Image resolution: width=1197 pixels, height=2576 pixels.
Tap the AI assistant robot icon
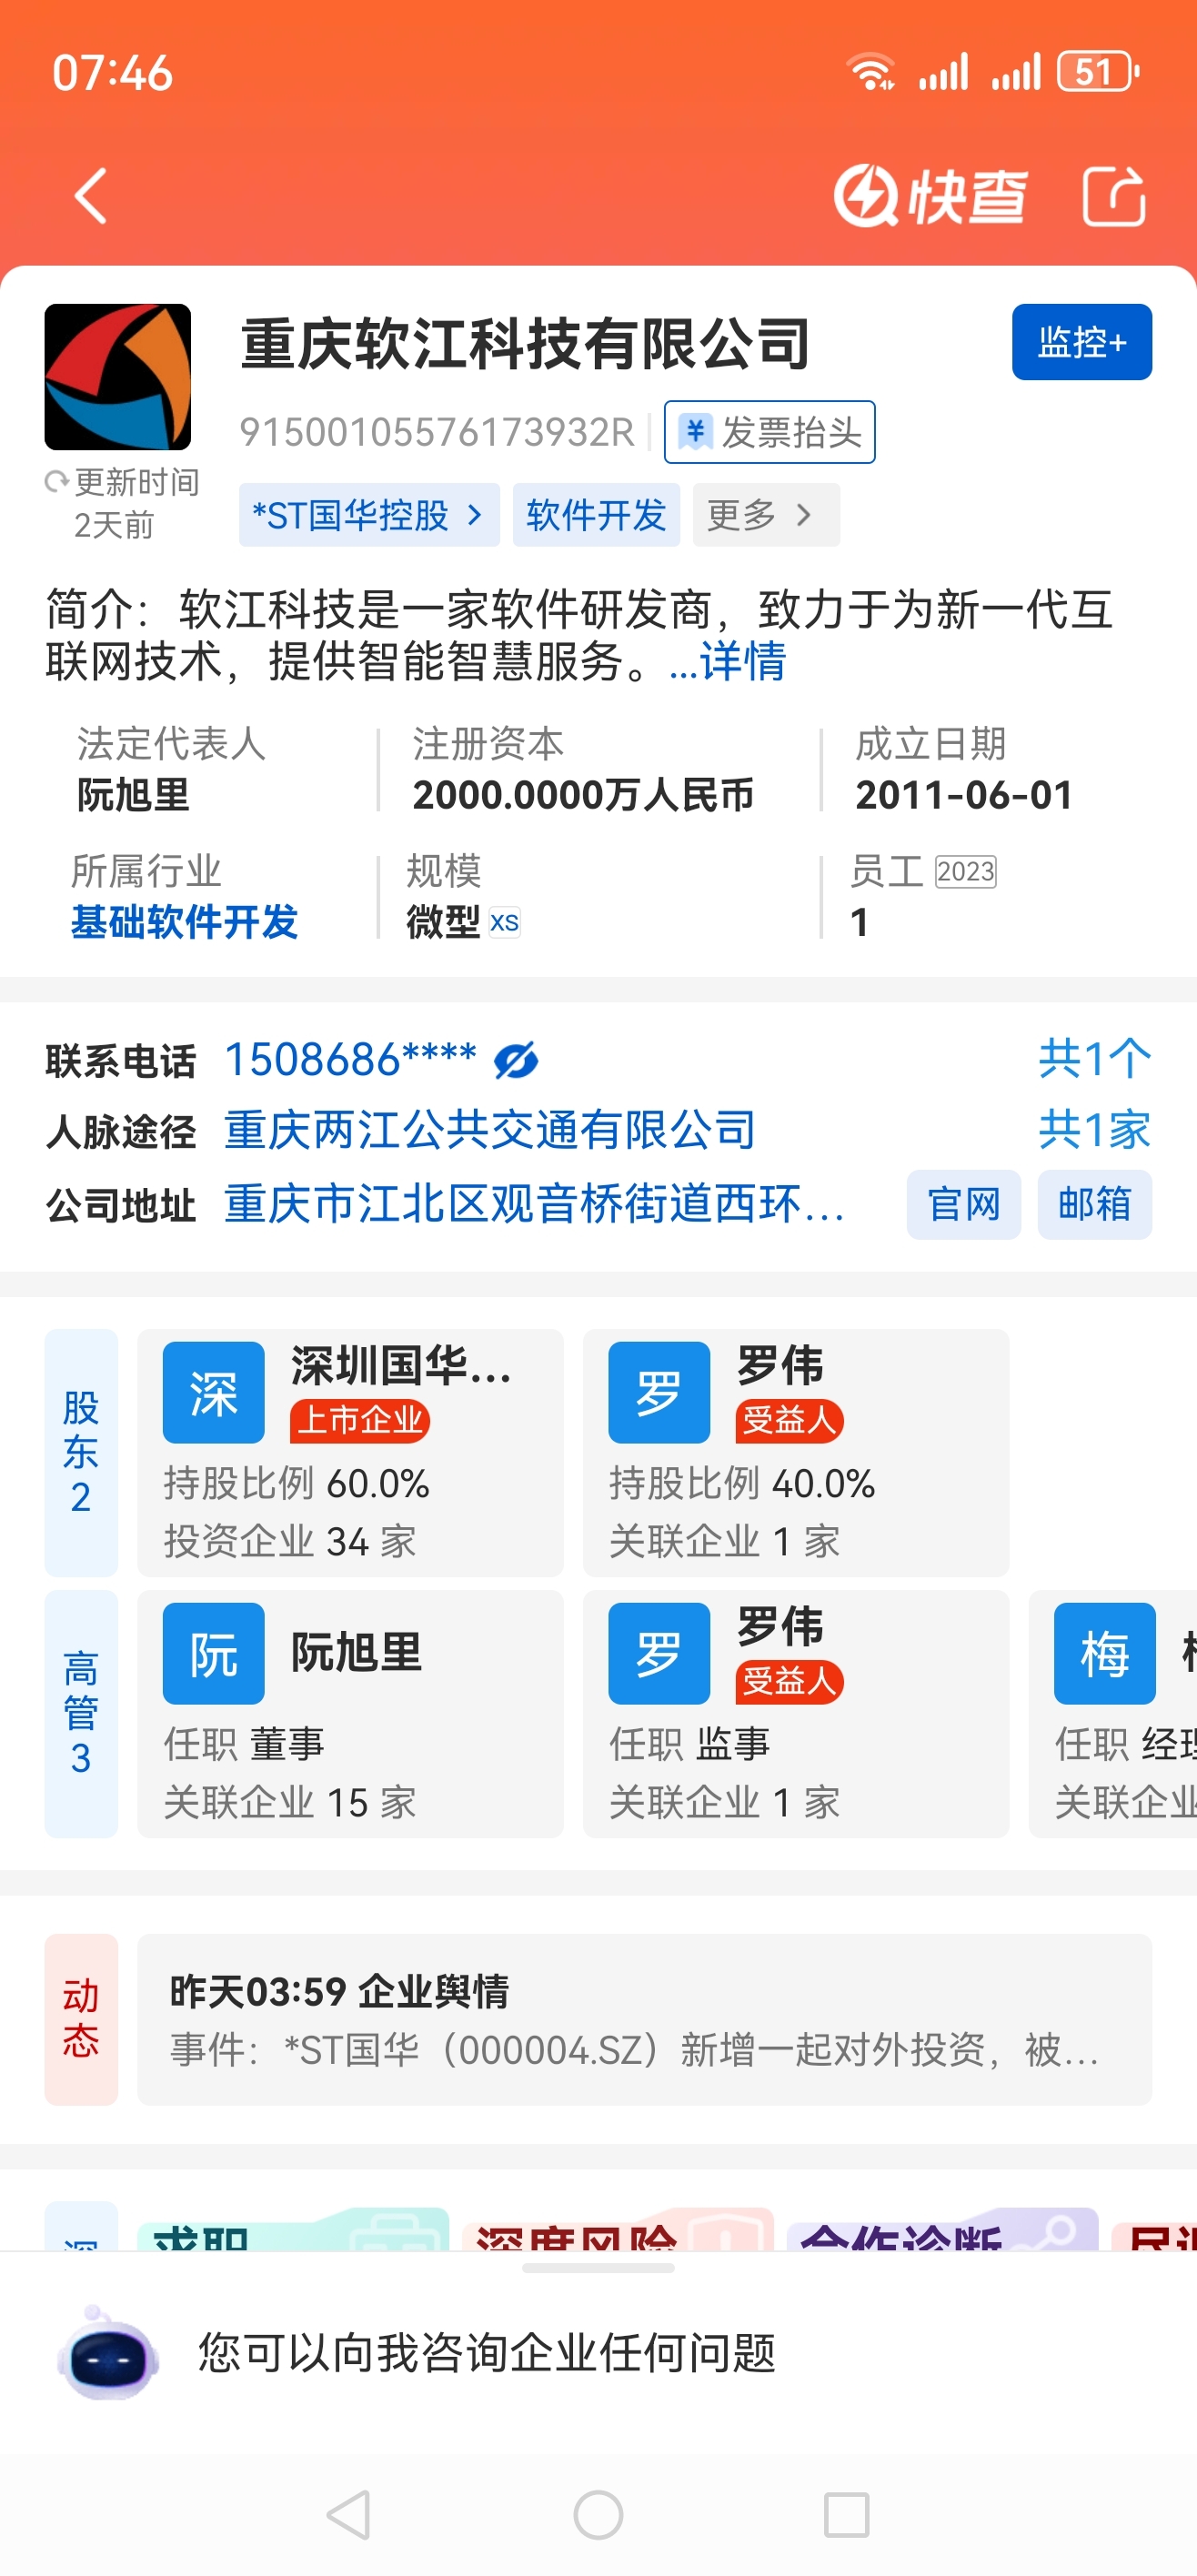[108, 2353]
